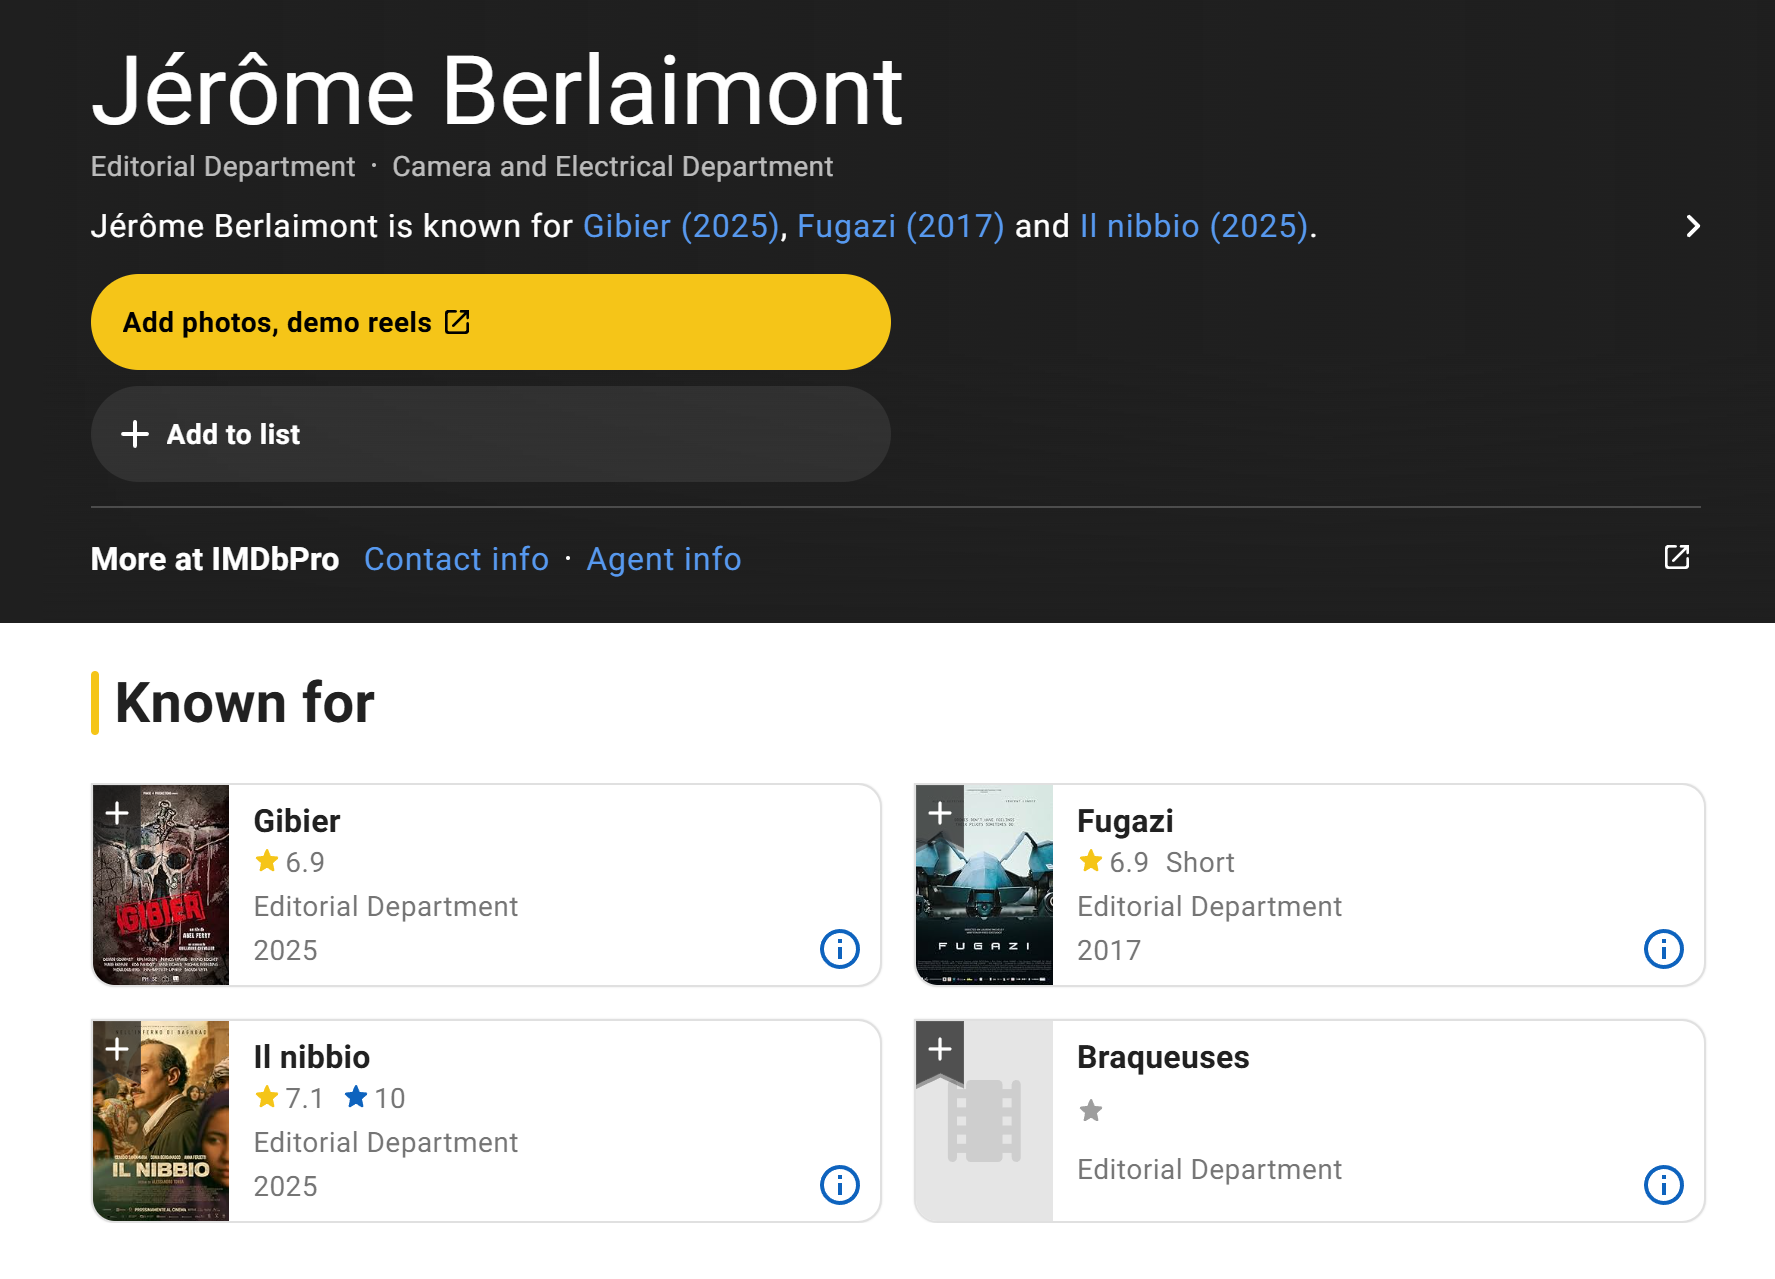
Task: Click the Add to list button
Action: [x=491, y=434]
